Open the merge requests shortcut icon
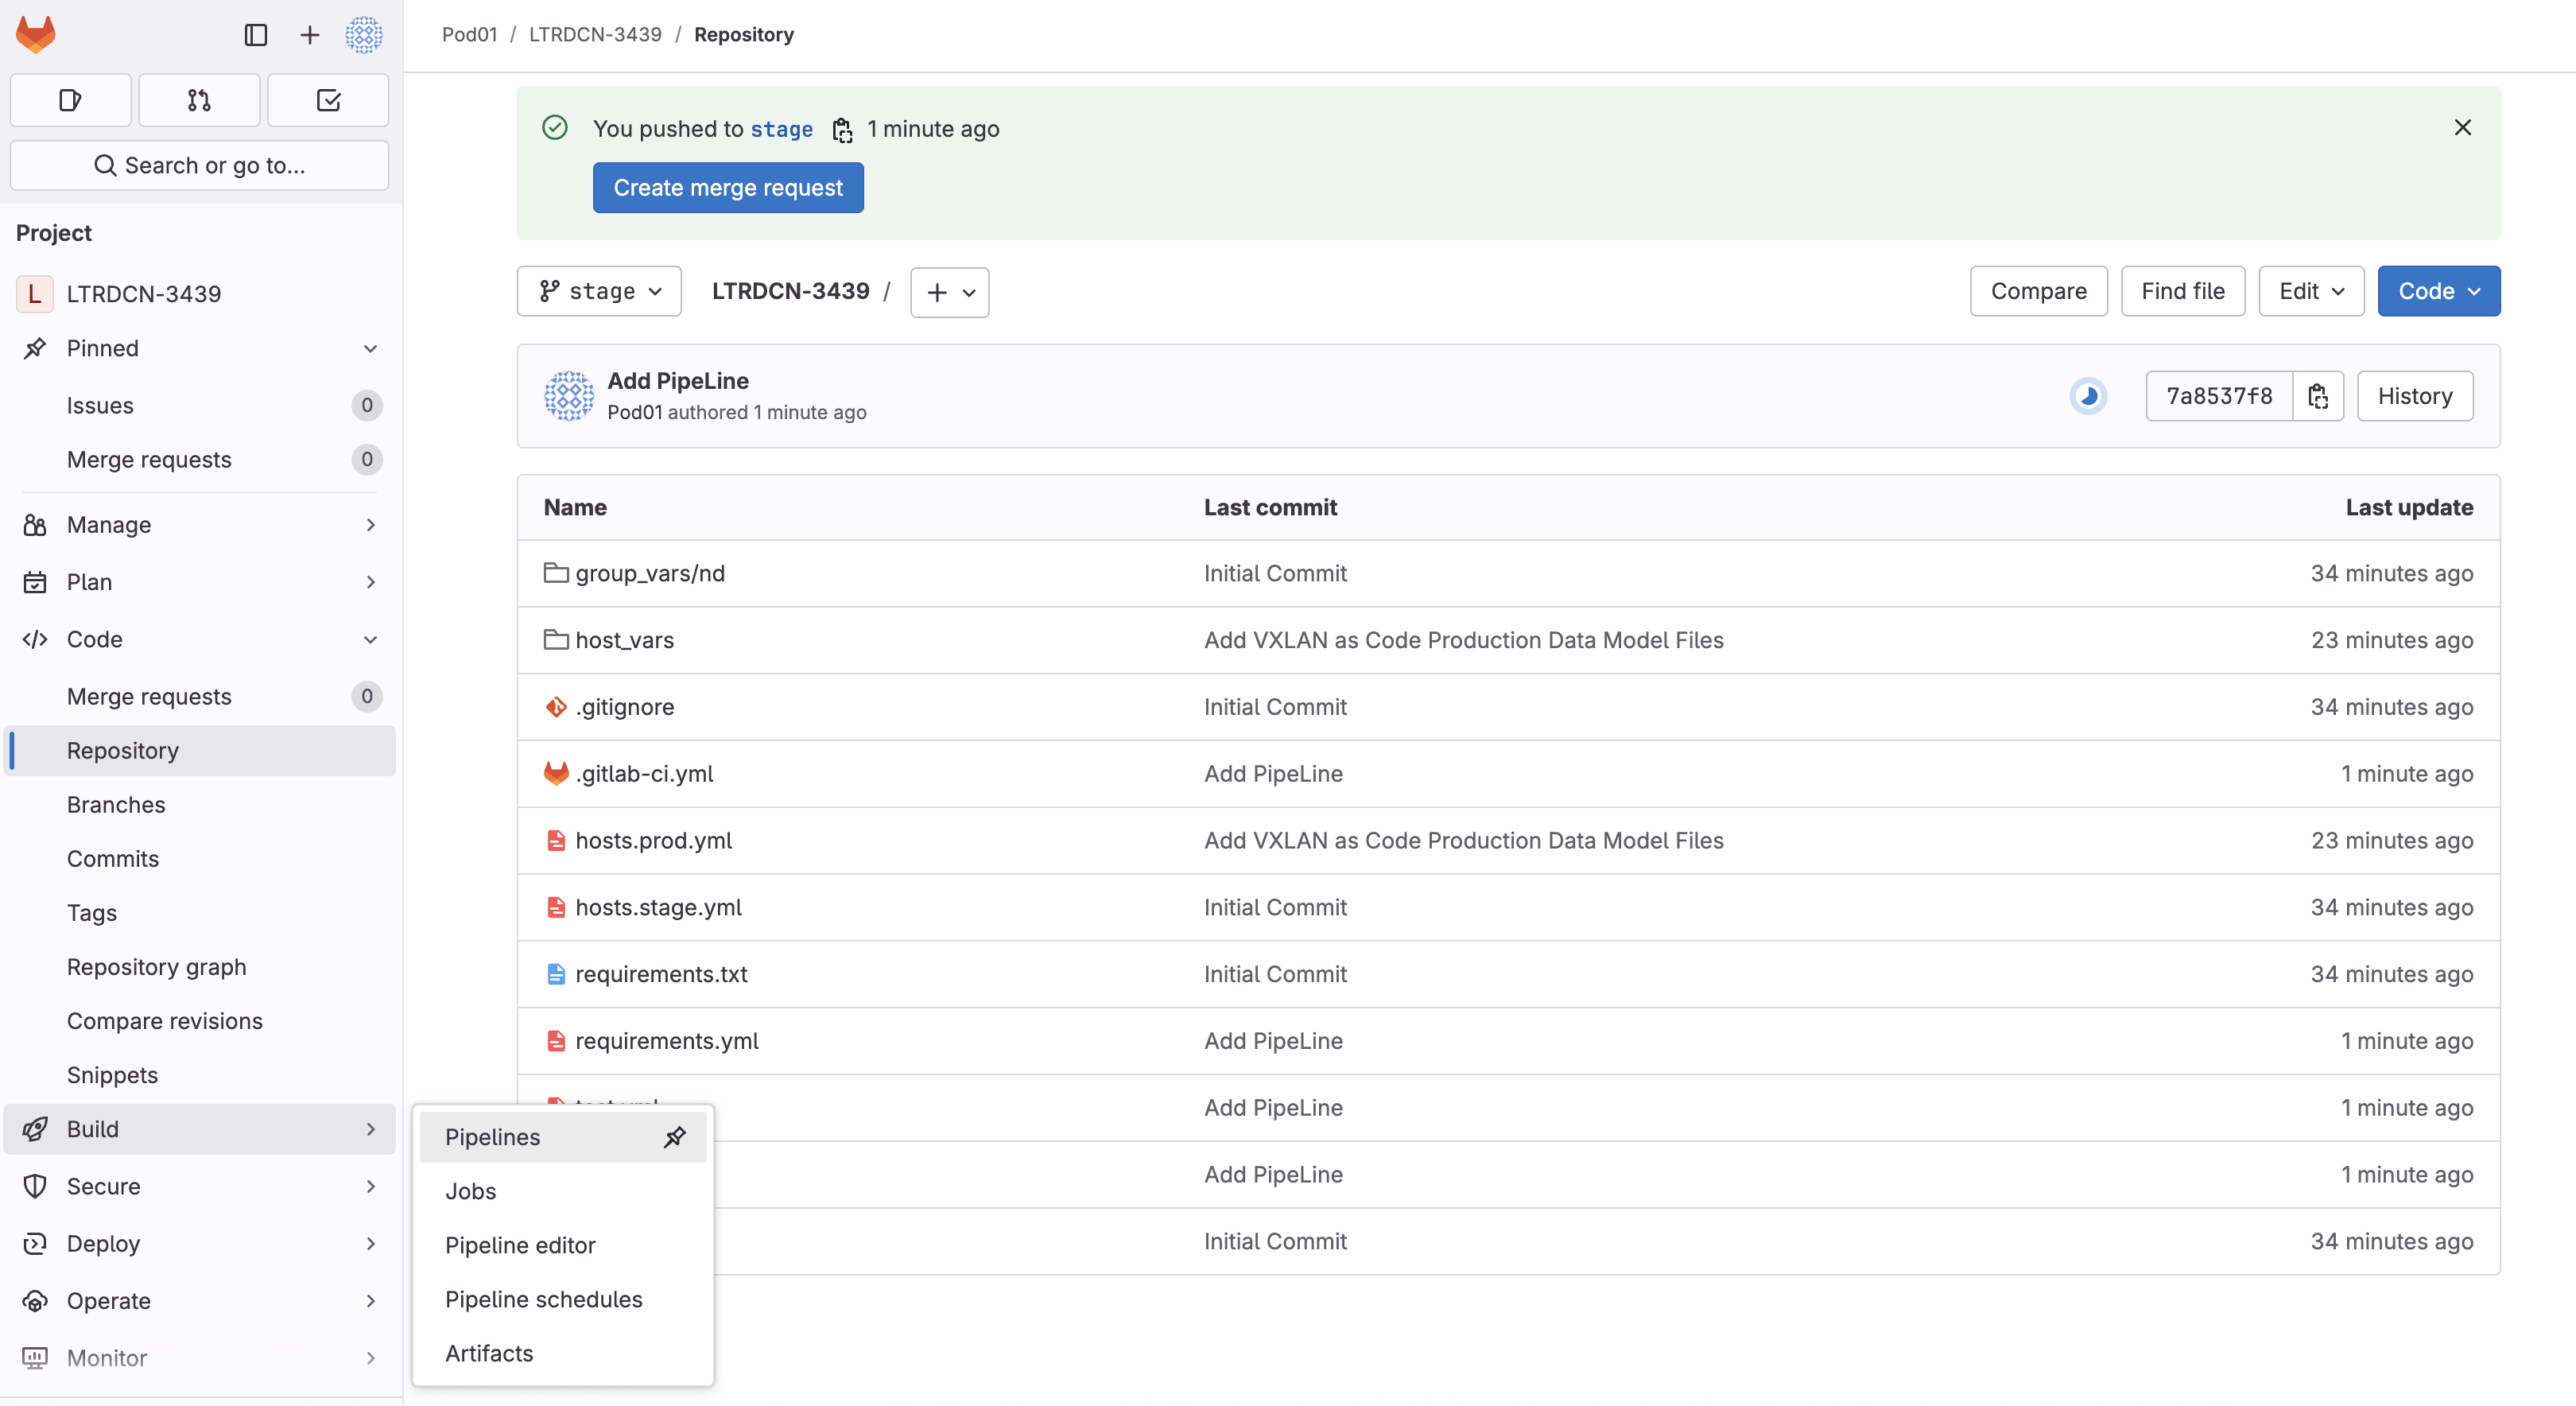This screenshot has width=2576, height=1406. [199, 100]
